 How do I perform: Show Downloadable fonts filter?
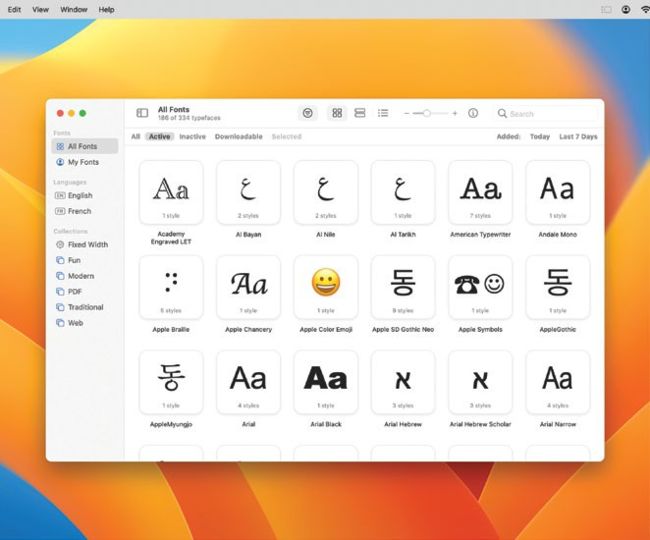(x=238, y=136)
